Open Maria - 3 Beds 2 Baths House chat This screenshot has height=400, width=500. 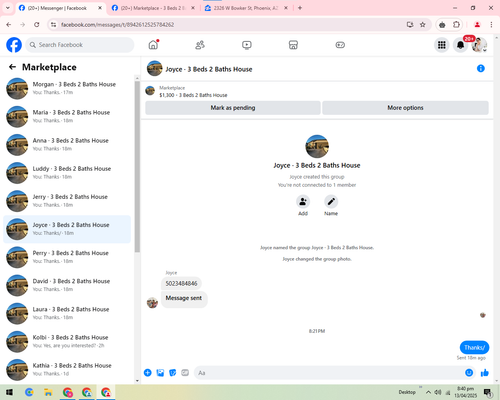pyautogui.click(x=67, y=117)
